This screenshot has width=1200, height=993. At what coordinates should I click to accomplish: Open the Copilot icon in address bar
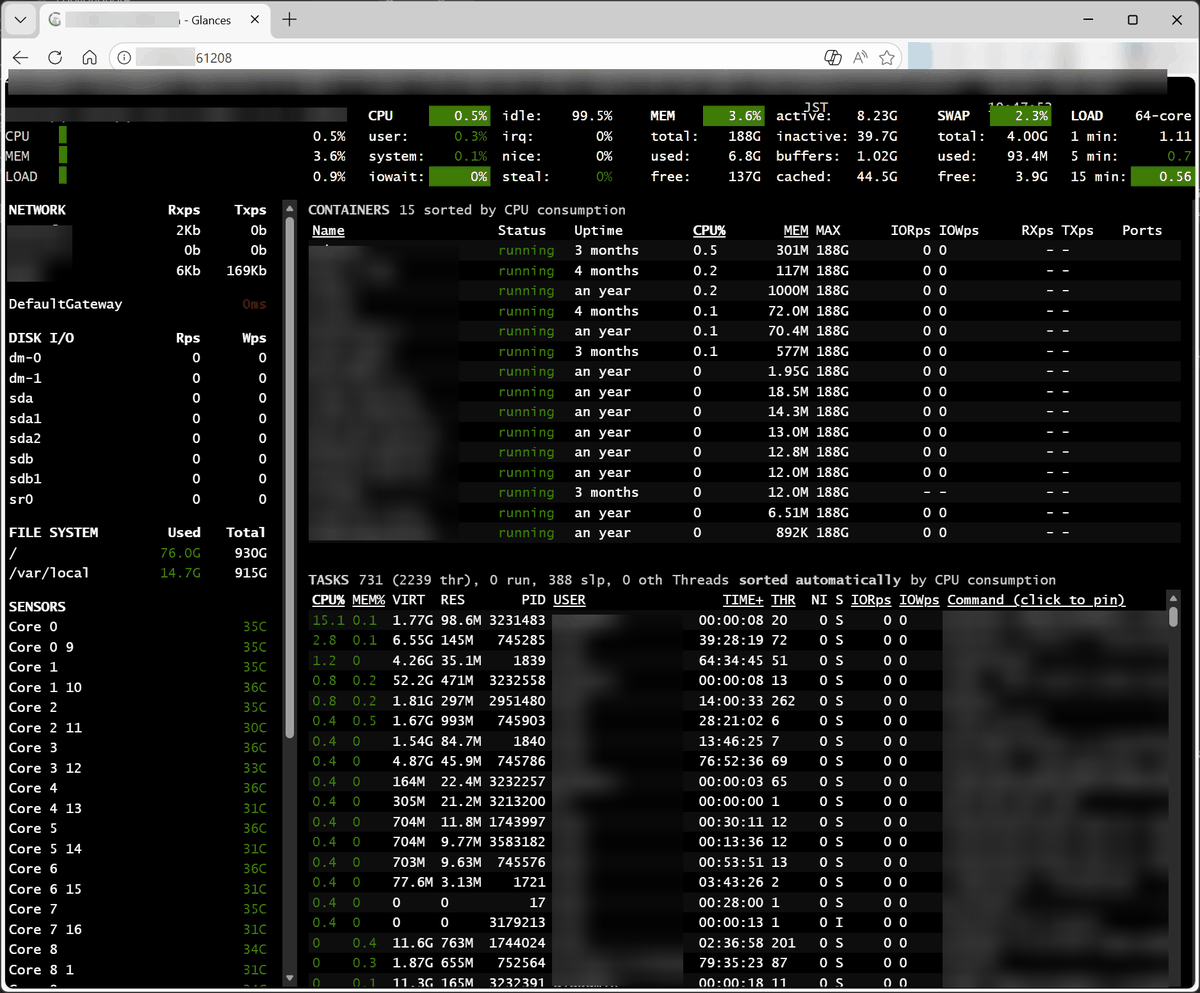click(831, 58)
